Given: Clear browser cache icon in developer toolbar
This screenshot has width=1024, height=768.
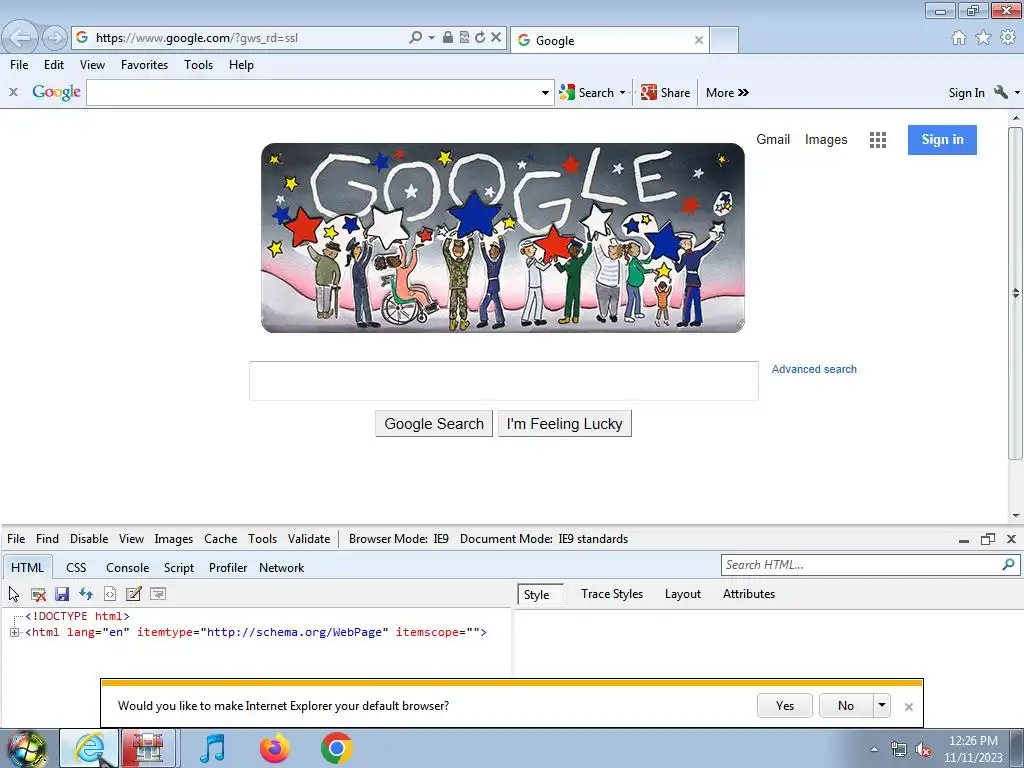Looking at the screenshot, I should coord(39,594).
